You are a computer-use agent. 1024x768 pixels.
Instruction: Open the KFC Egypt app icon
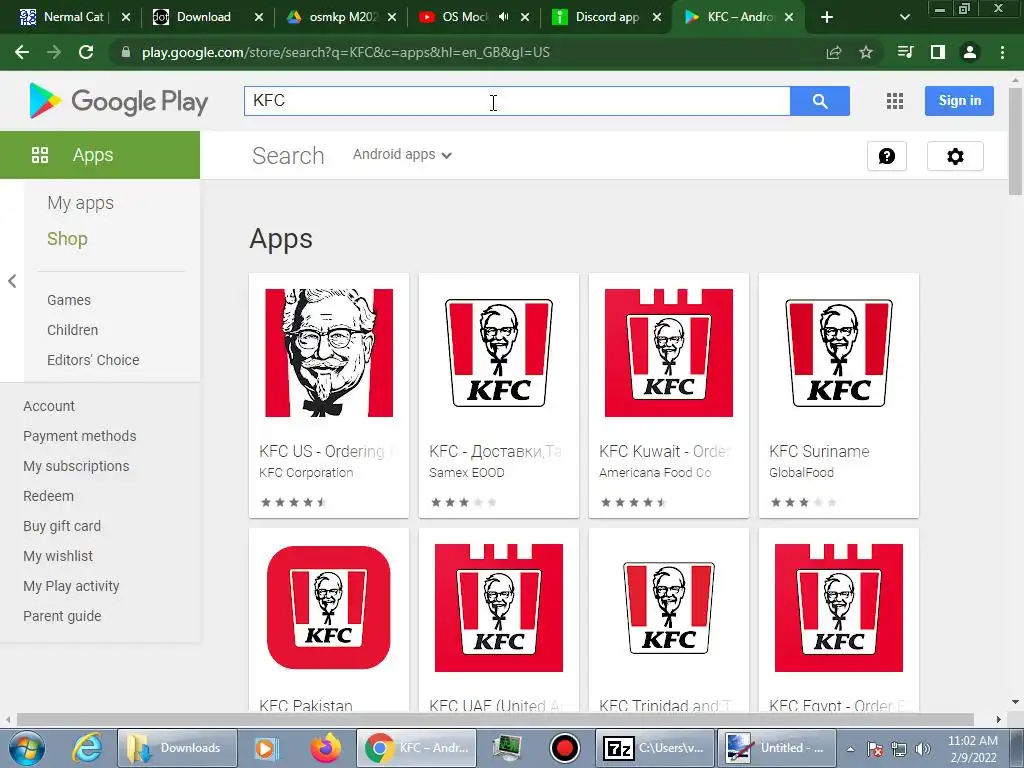click(839, 607)
